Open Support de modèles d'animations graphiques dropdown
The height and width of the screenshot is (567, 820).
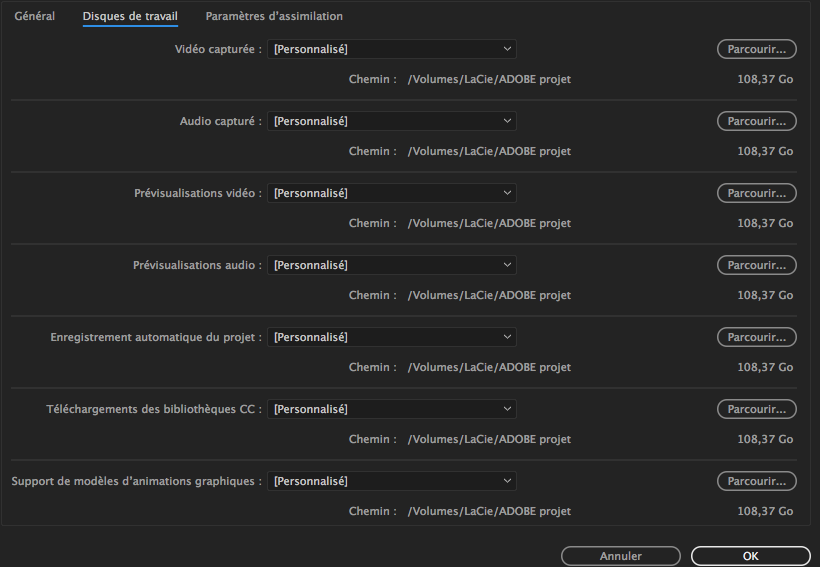tap(392, 481)
